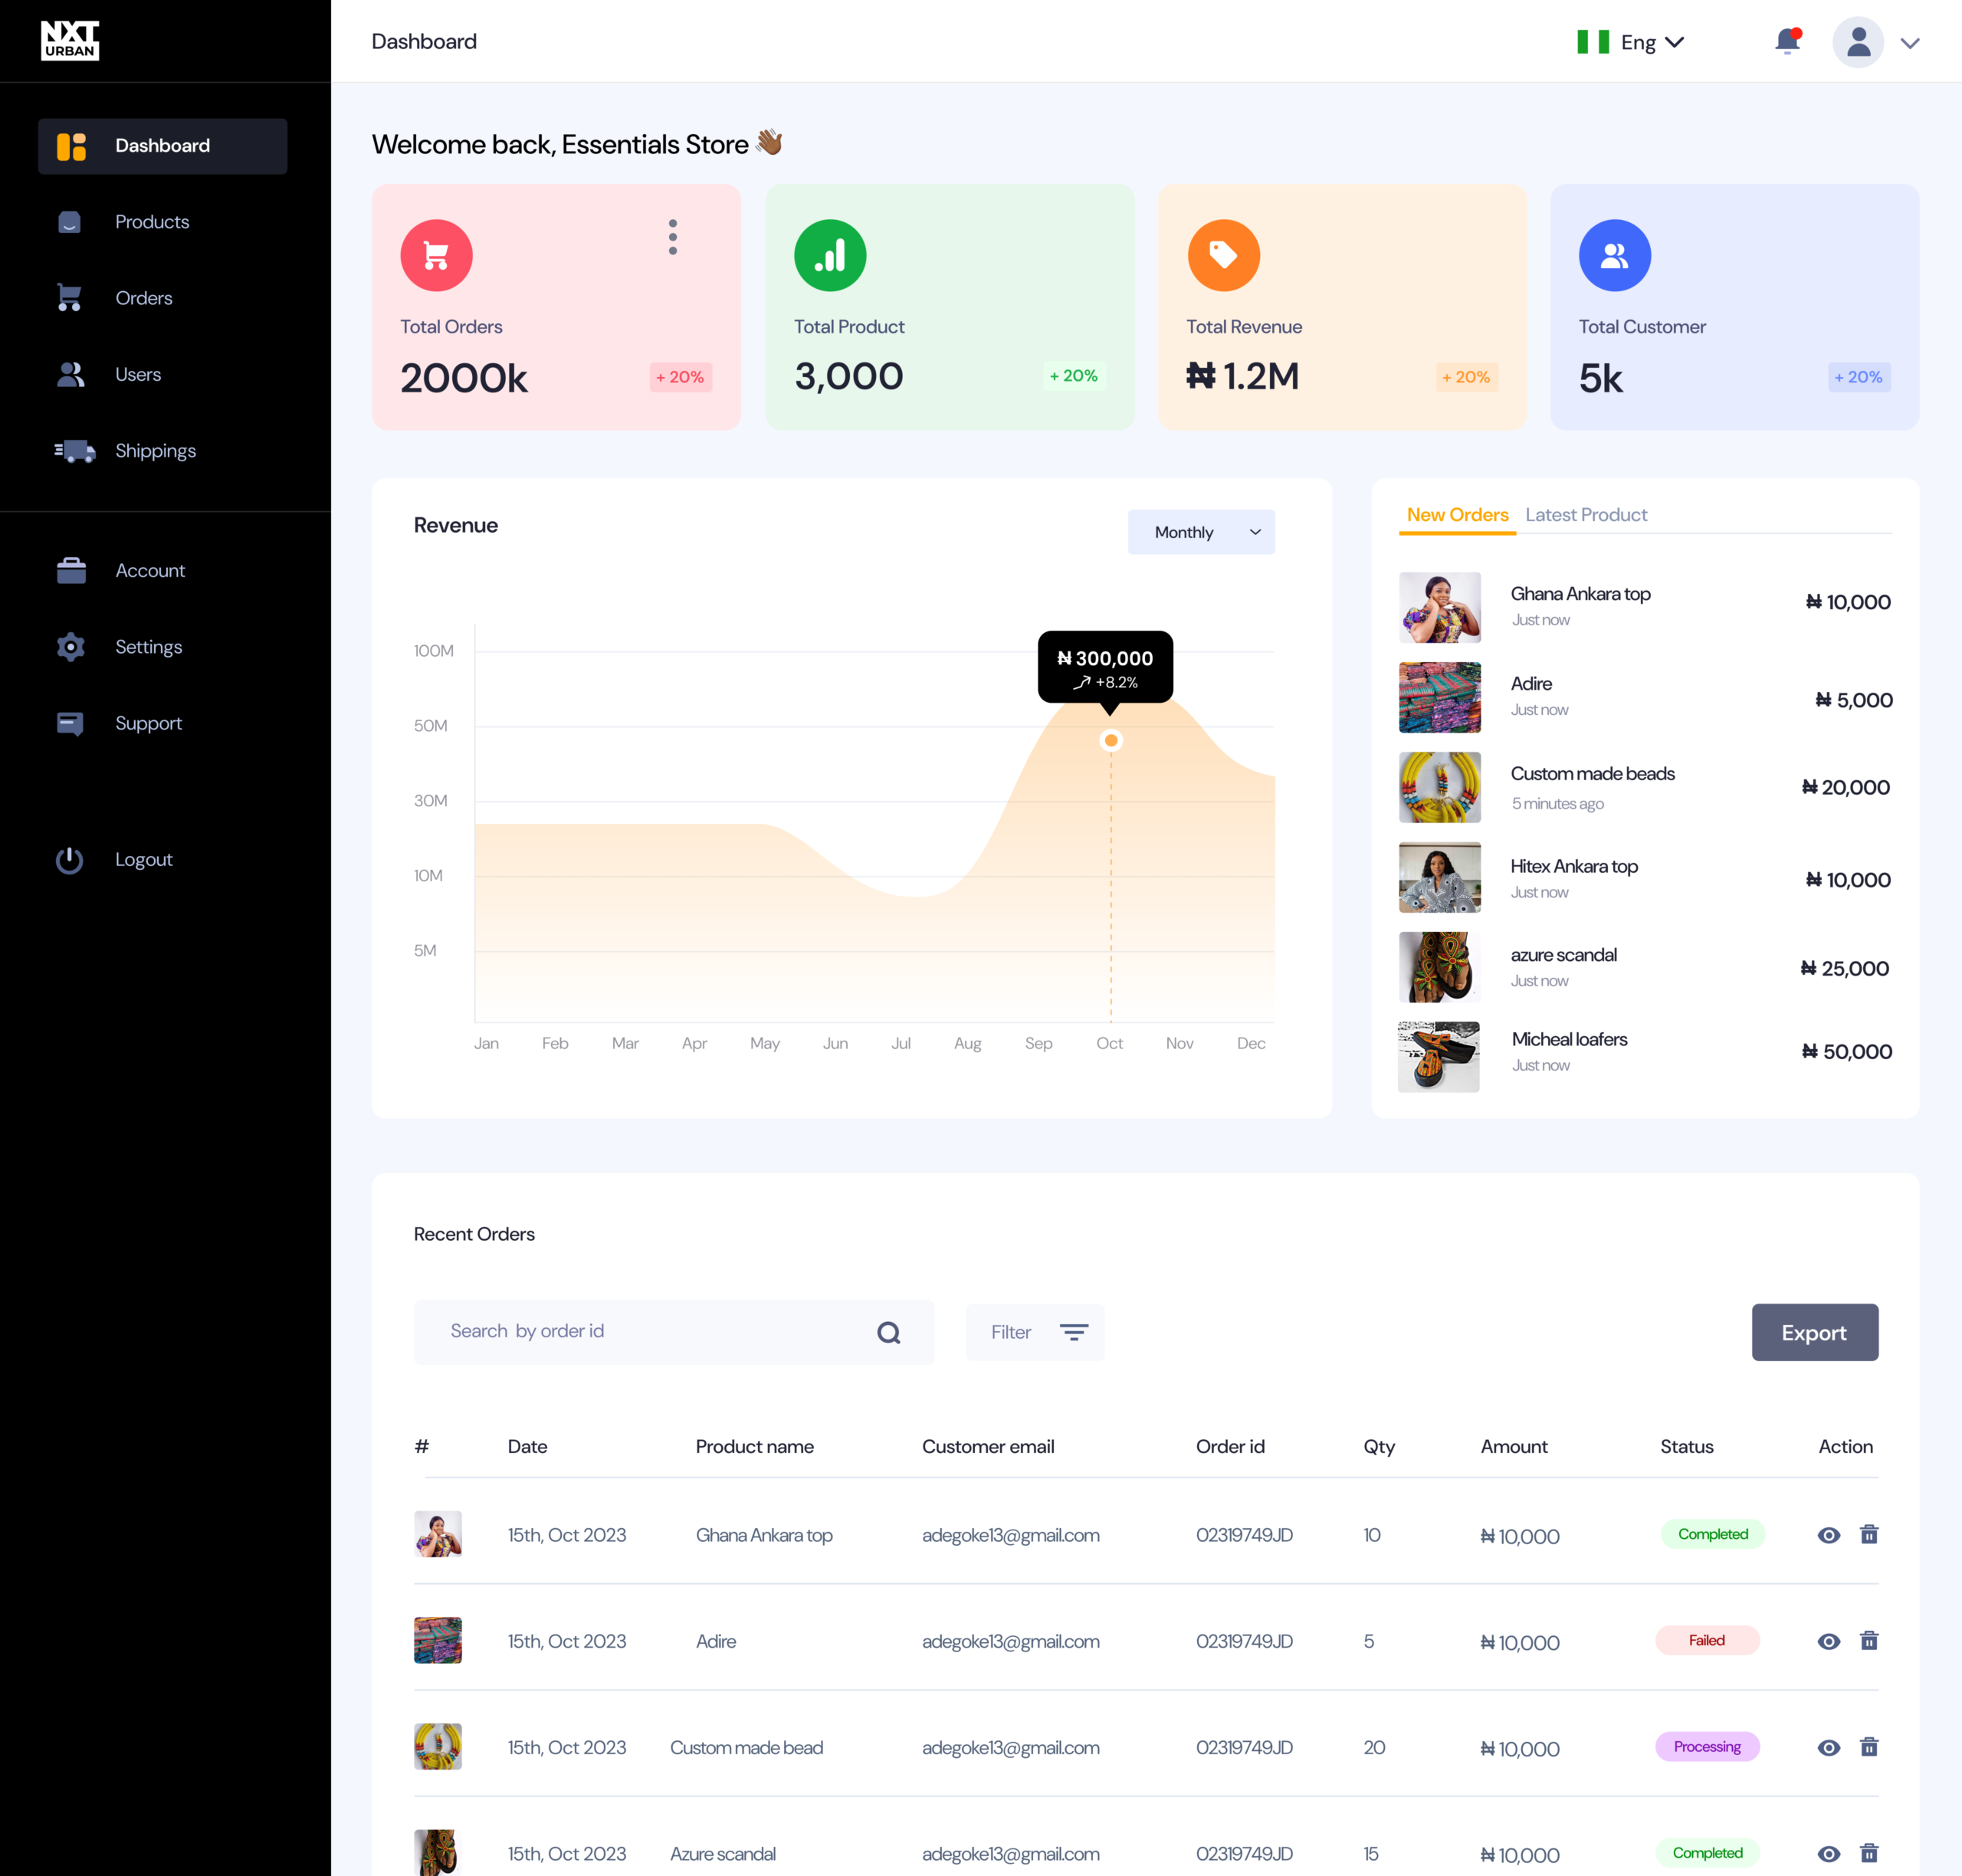1962x1876 pixels.
Task: Click the Logout power icon
Action: coord(70,860)
